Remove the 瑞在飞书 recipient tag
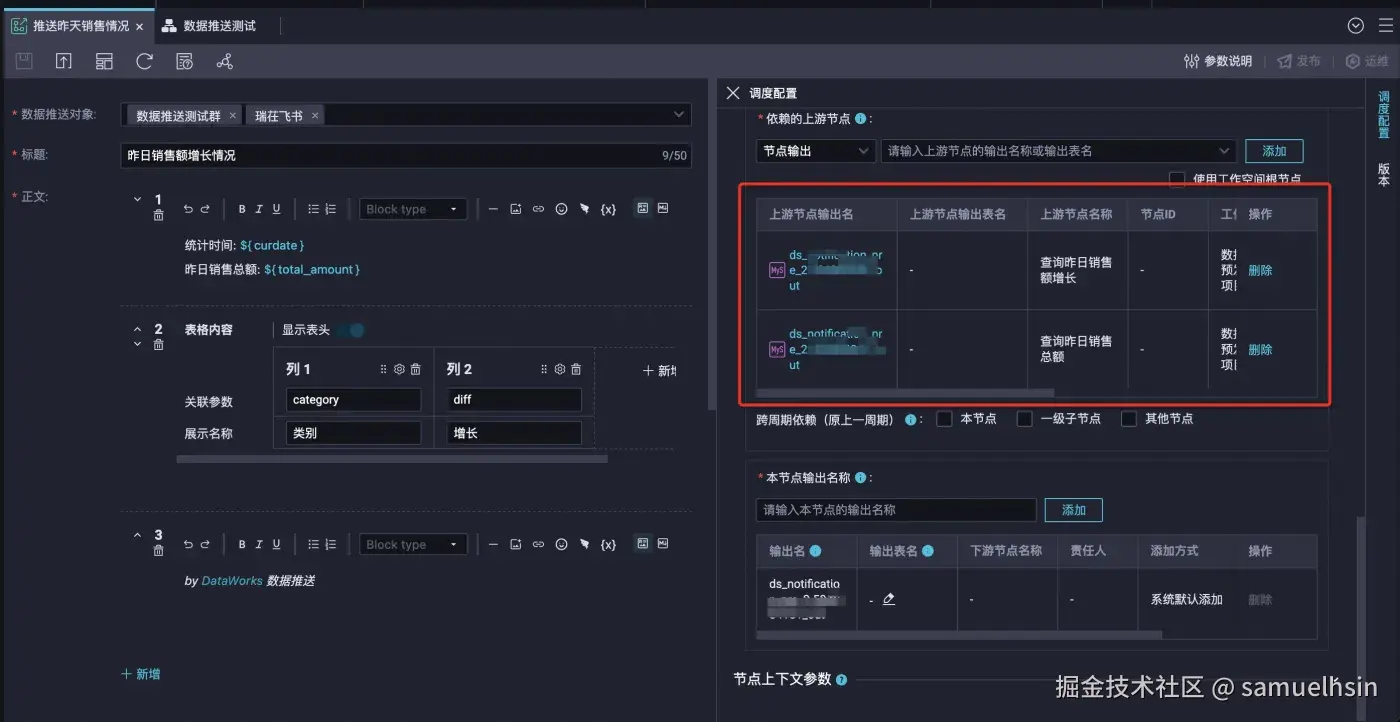The width and height of the screenshot is (1400, 722). tap(314, 116)
